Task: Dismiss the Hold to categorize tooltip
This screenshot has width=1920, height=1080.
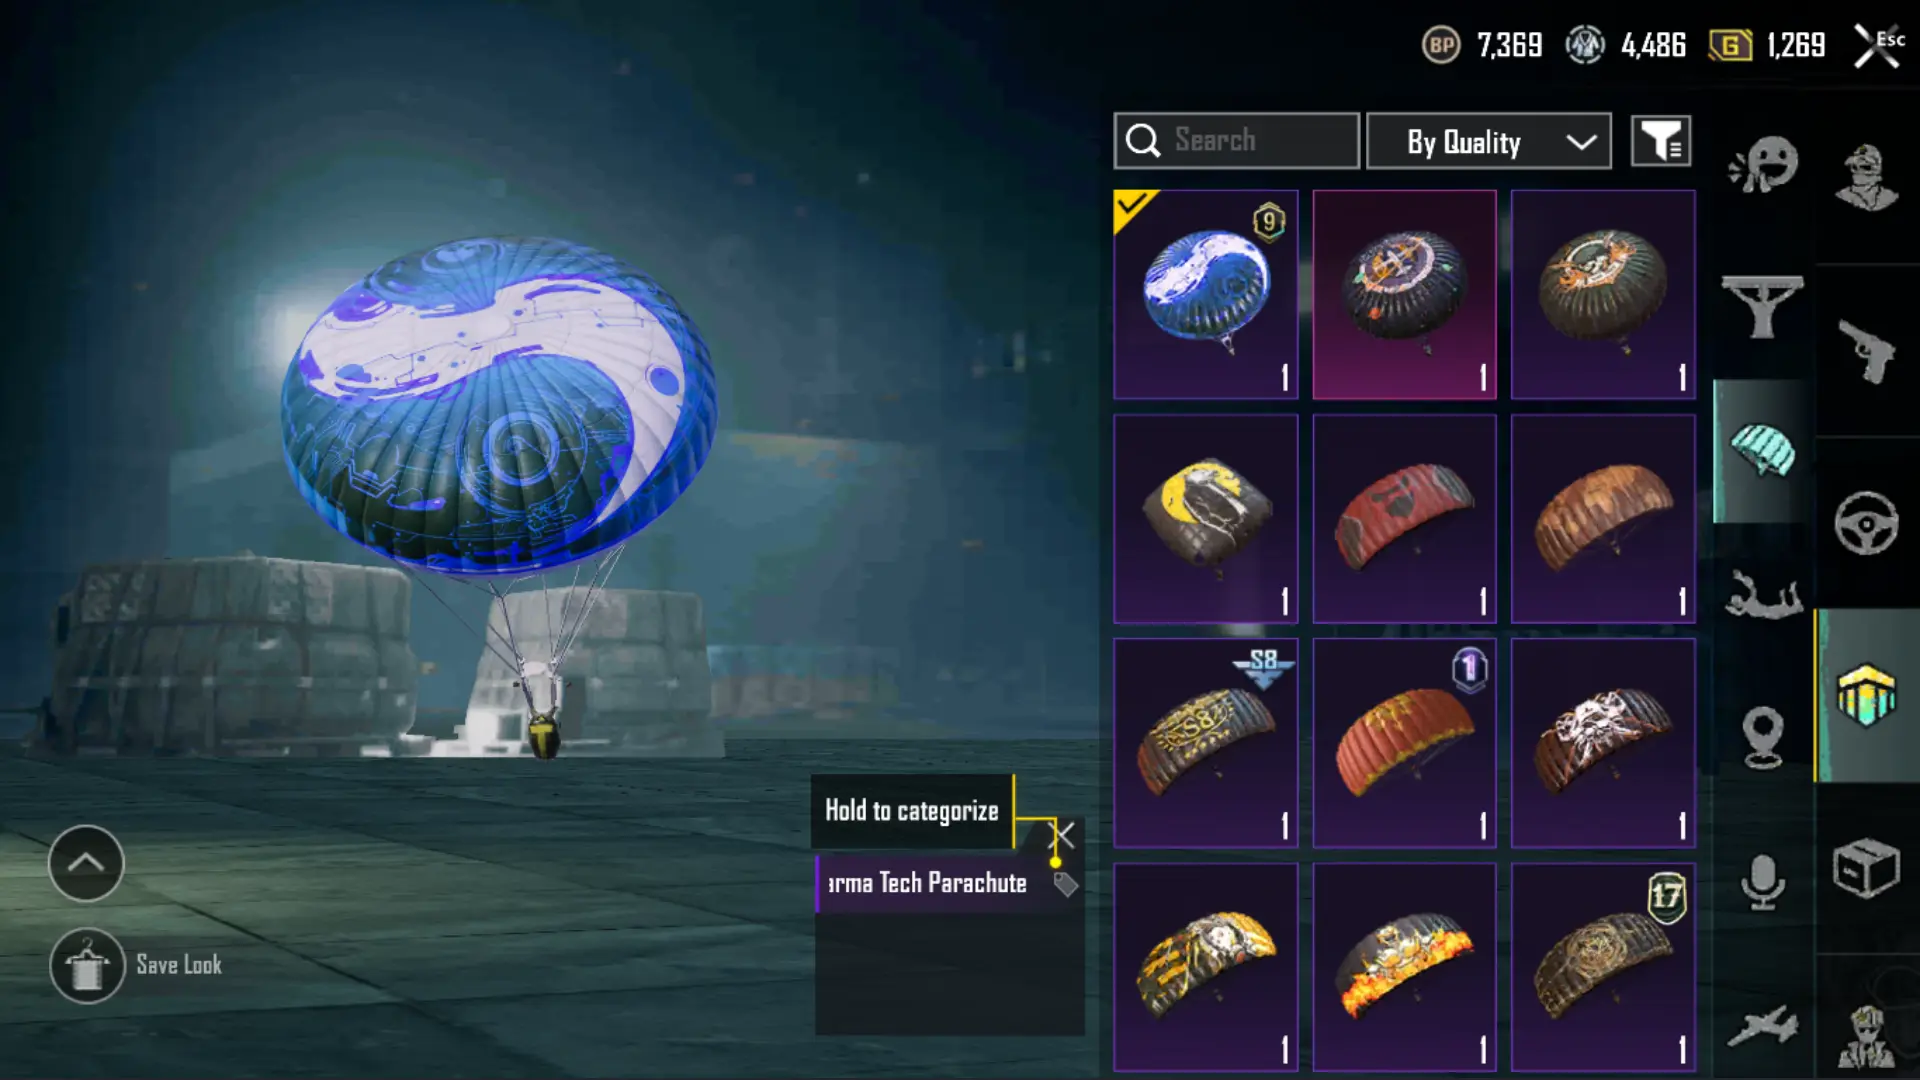Action: pyautogui.click(x=1063, y=834)
